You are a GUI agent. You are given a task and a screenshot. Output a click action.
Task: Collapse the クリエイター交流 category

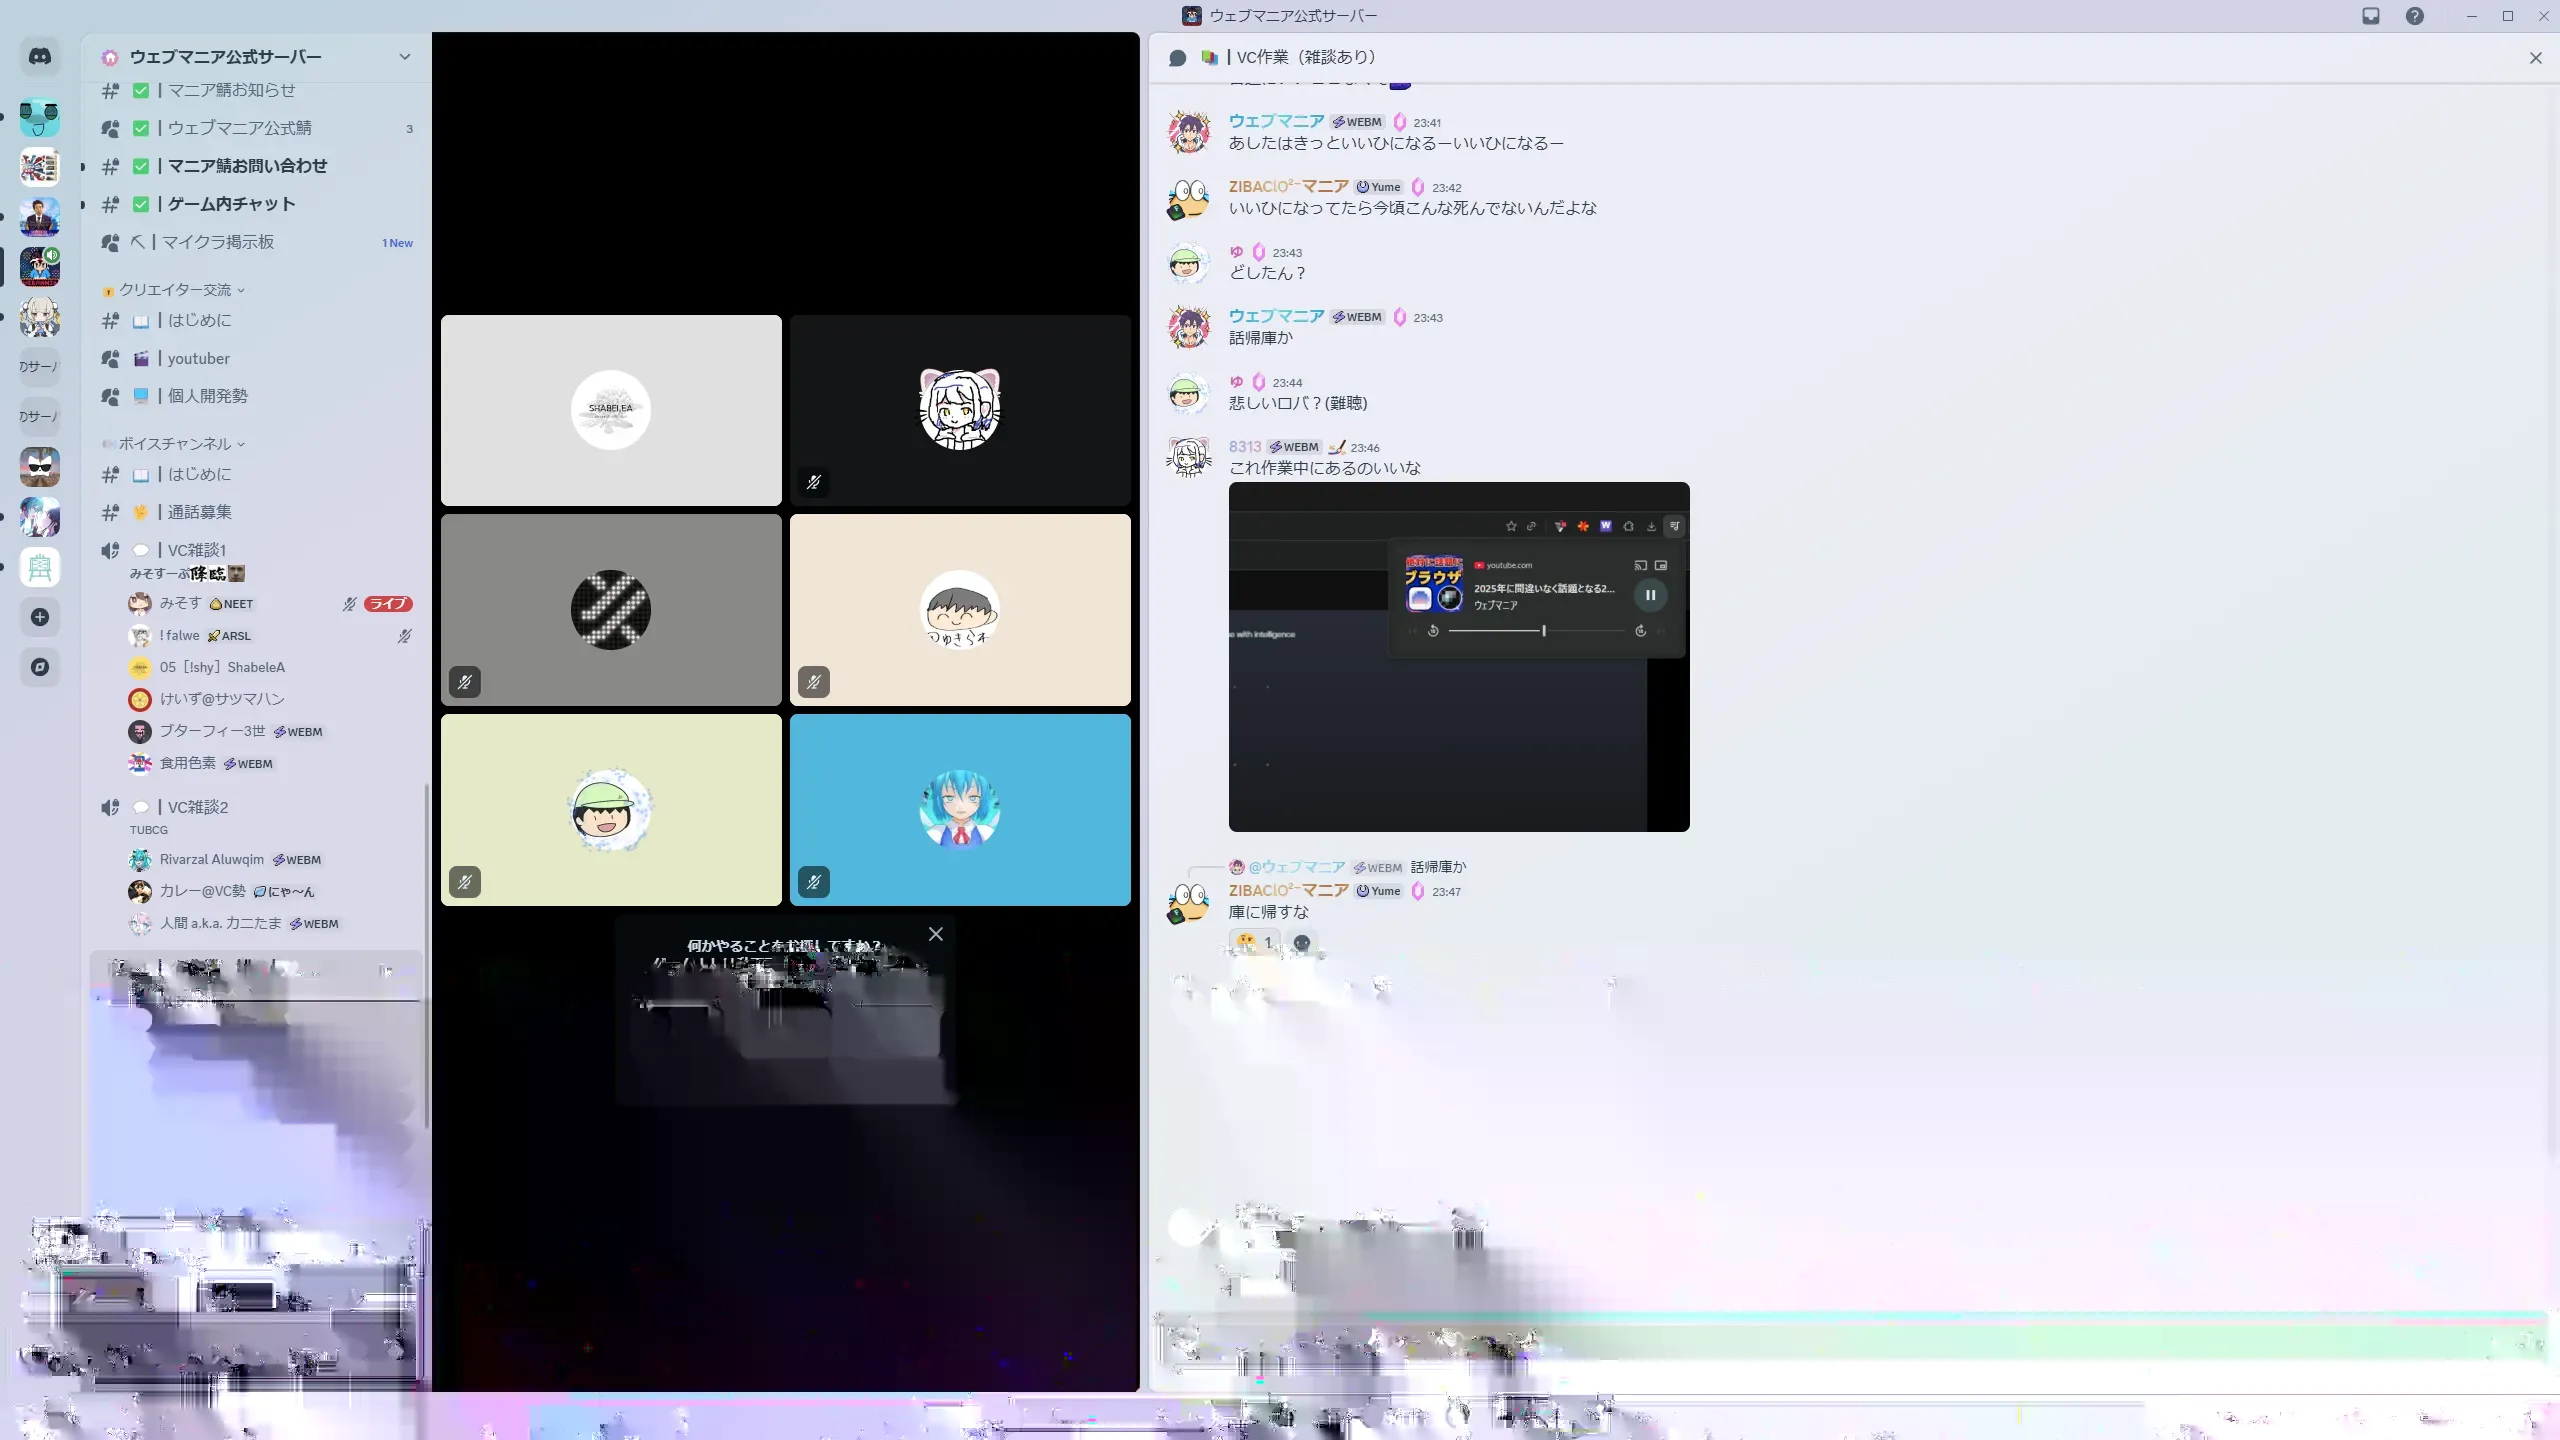pos(176,290)
